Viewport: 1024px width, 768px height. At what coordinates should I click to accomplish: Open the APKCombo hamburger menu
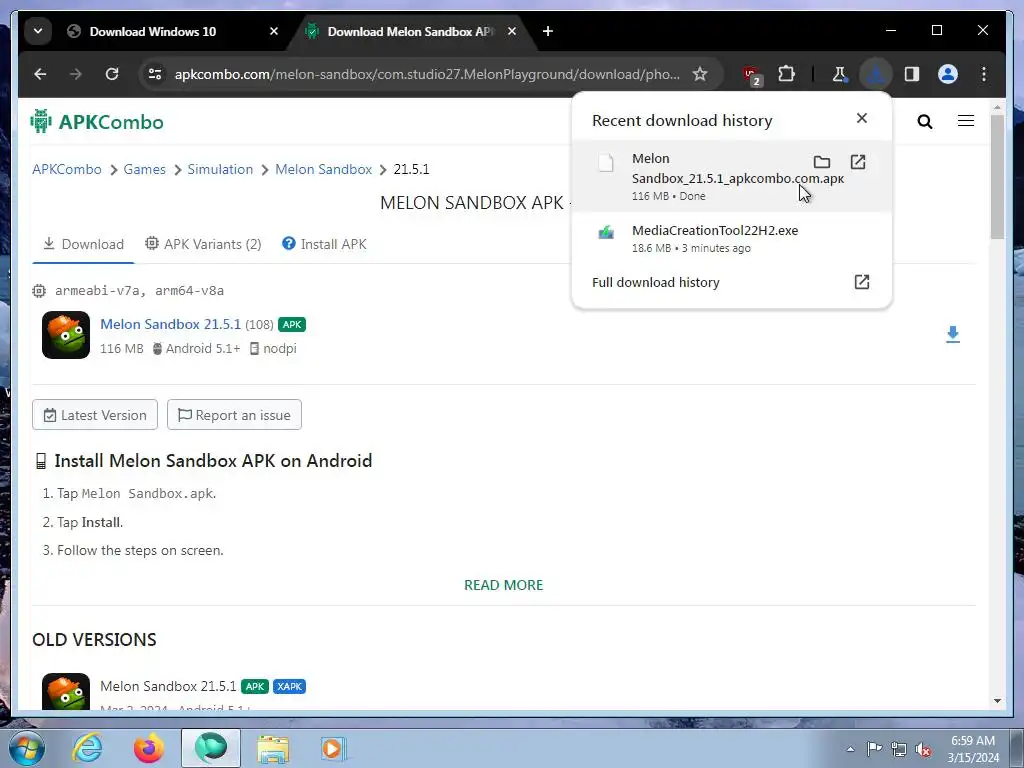click(966, 121)
